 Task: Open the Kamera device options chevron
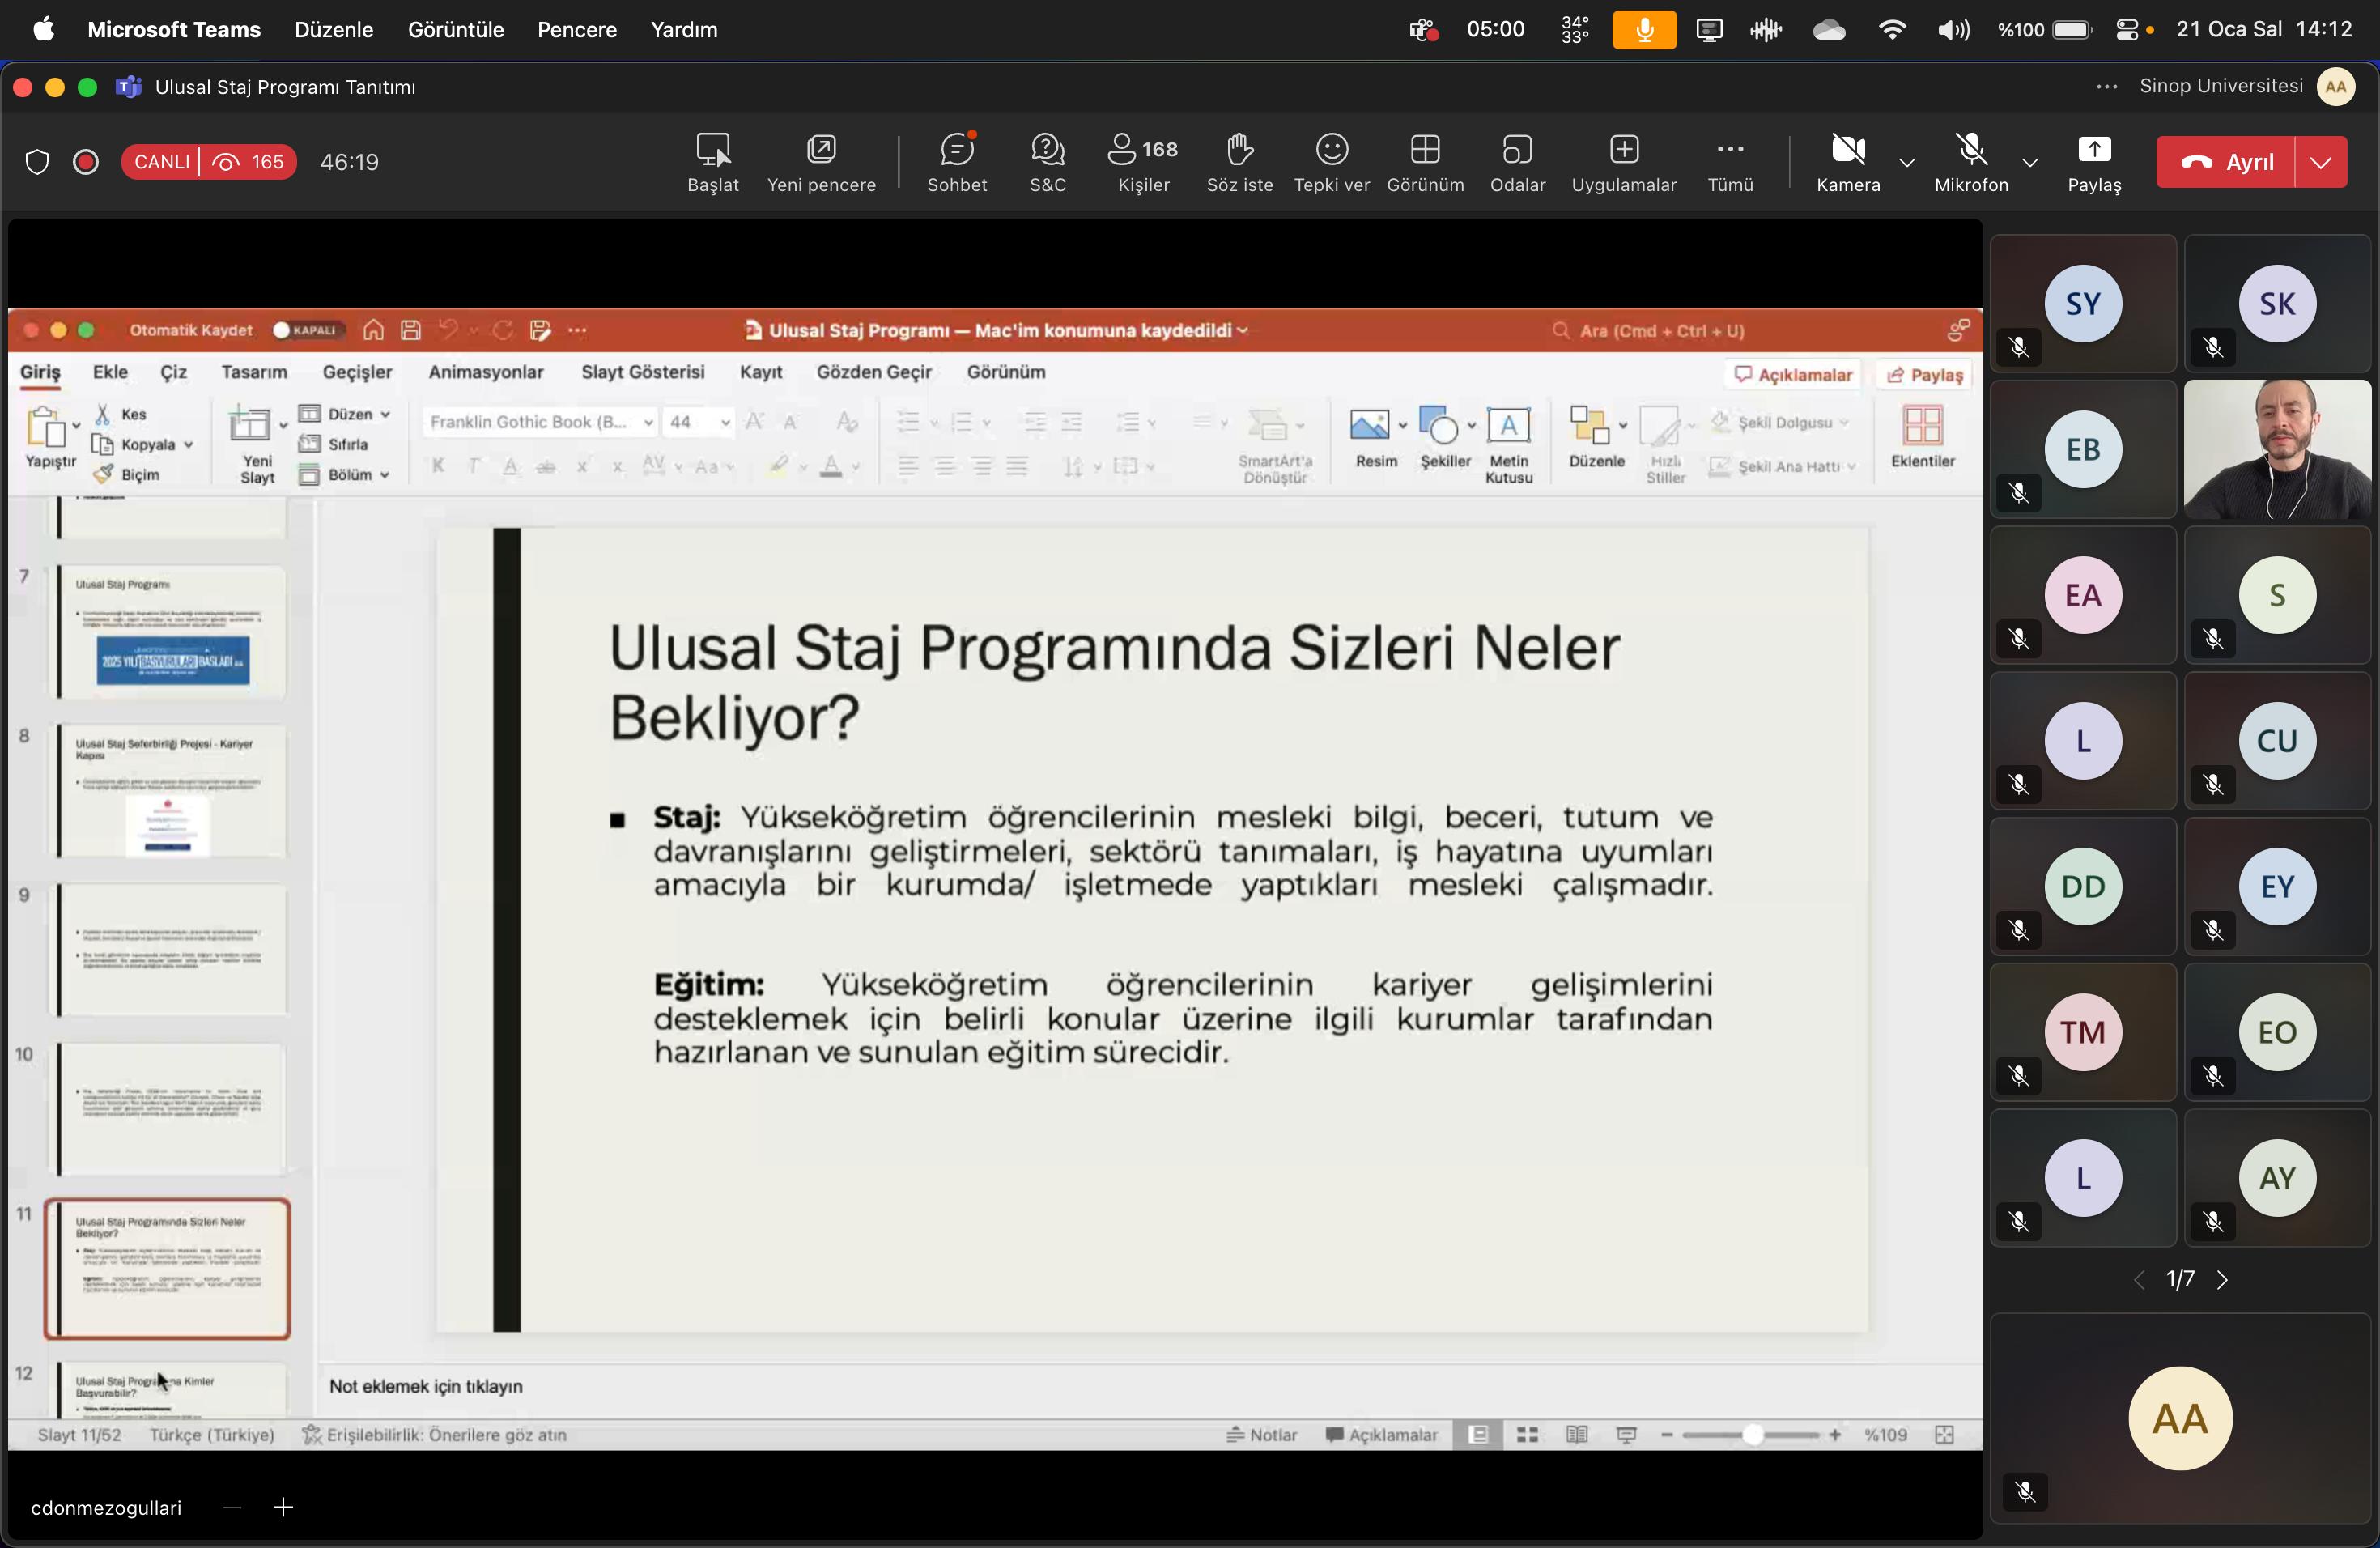(1907, 162)
